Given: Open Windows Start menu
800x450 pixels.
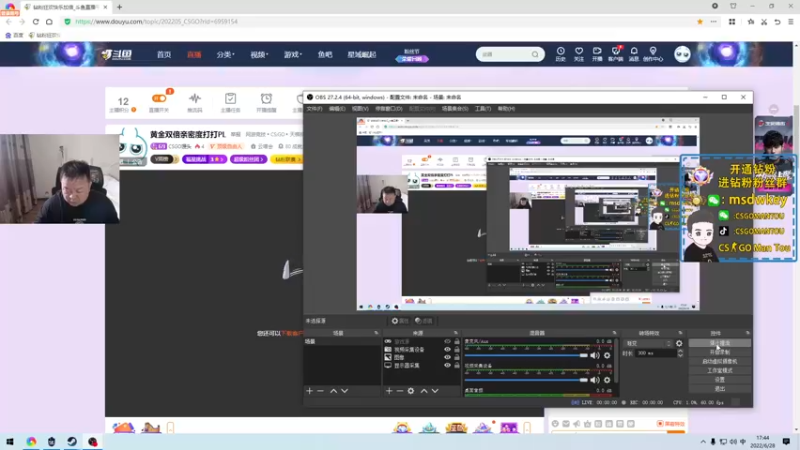Looking at the screenshot, I should 10,442.
